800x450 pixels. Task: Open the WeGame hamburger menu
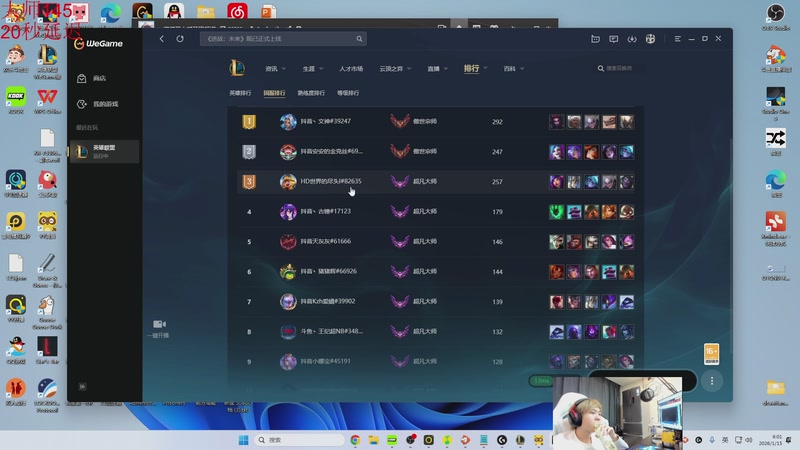pos(678,39)
